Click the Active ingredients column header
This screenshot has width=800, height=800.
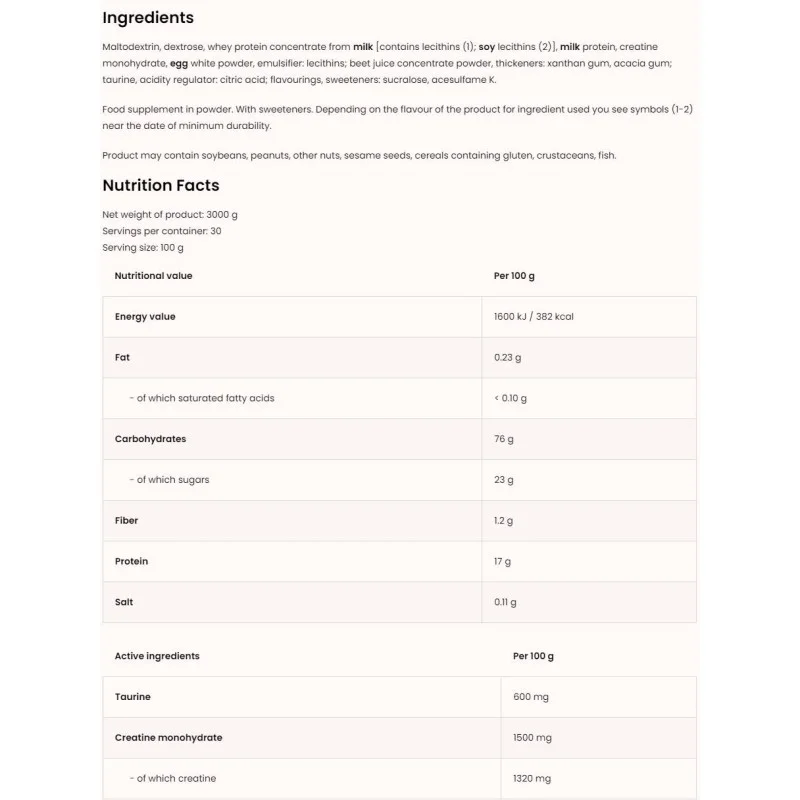(157, 656)
